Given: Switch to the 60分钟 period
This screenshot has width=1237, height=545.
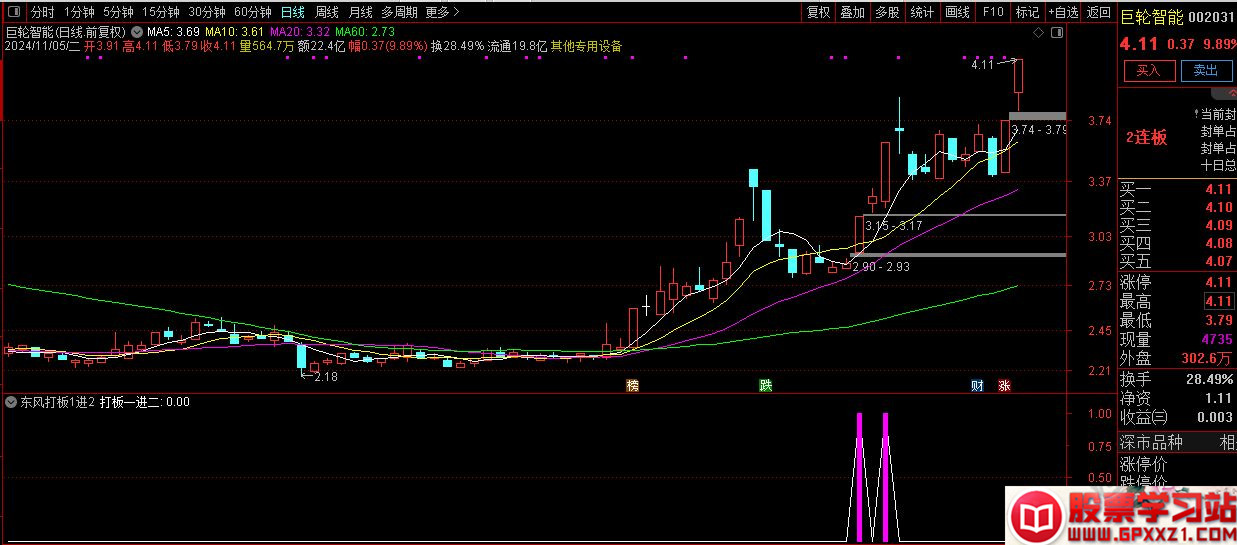Looking at the screenshot, I should pos(252,13).
